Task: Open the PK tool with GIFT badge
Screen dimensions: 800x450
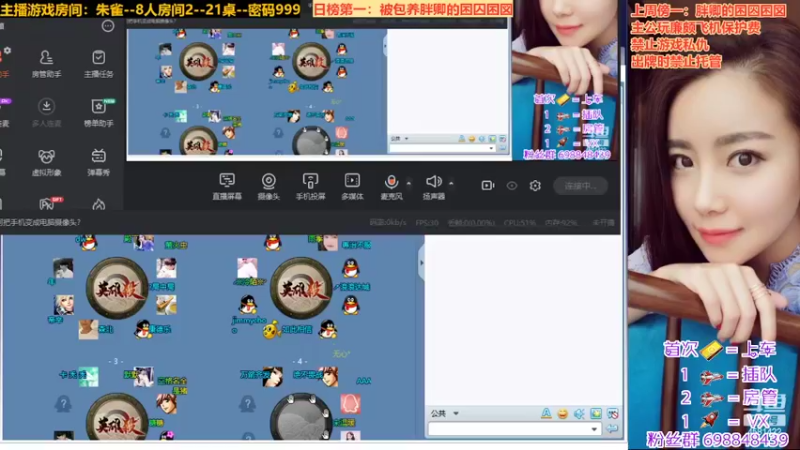Action: point(47,204)
